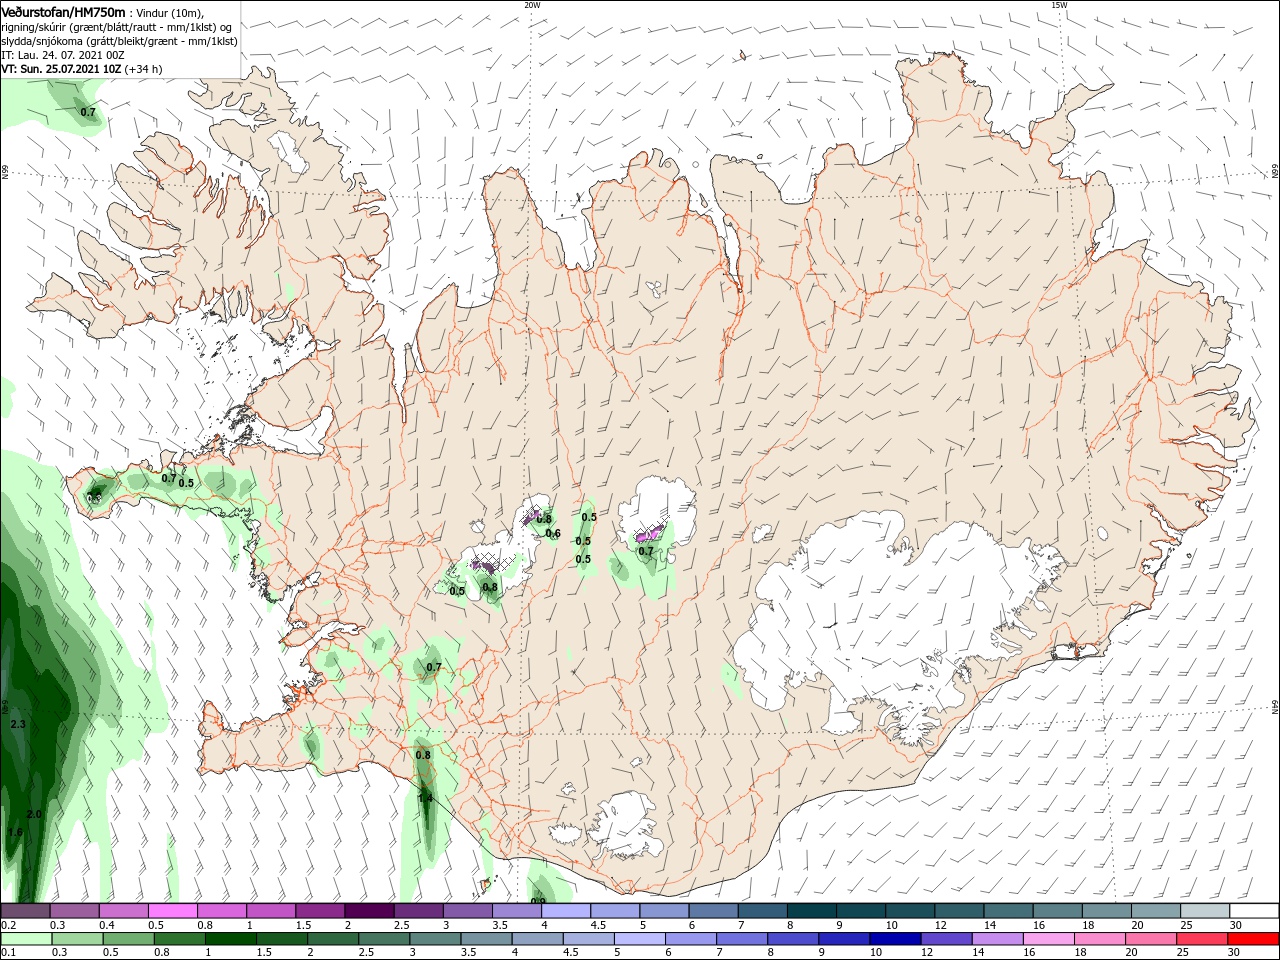Pick the pale grey 25 snow legend swatch
Screen dimensions: 1280x960
coord(1205,911)
